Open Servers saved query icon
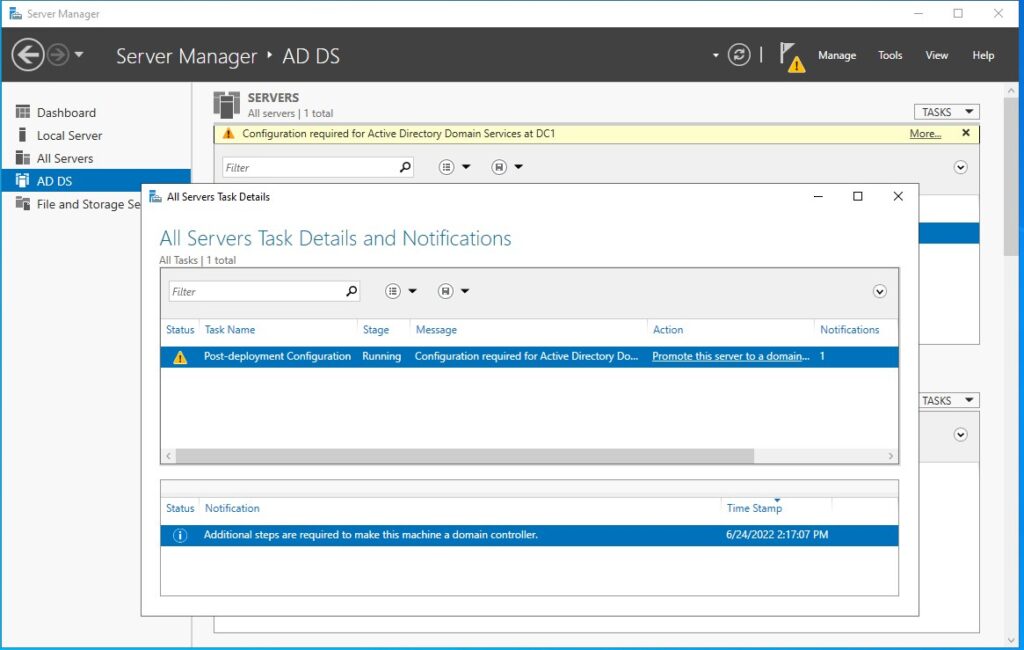 (499, 167)
